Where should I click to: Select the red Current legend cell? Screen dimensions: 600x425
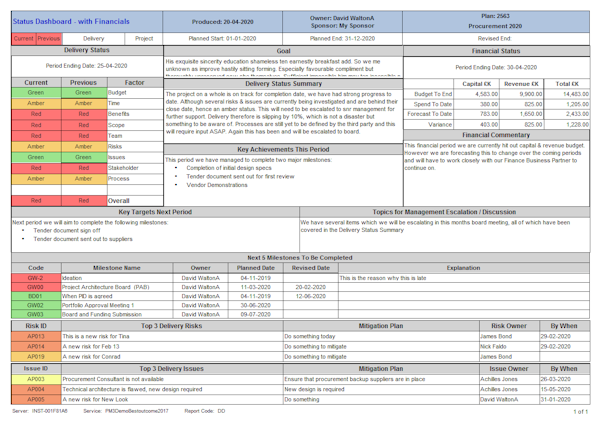[23, 38]
